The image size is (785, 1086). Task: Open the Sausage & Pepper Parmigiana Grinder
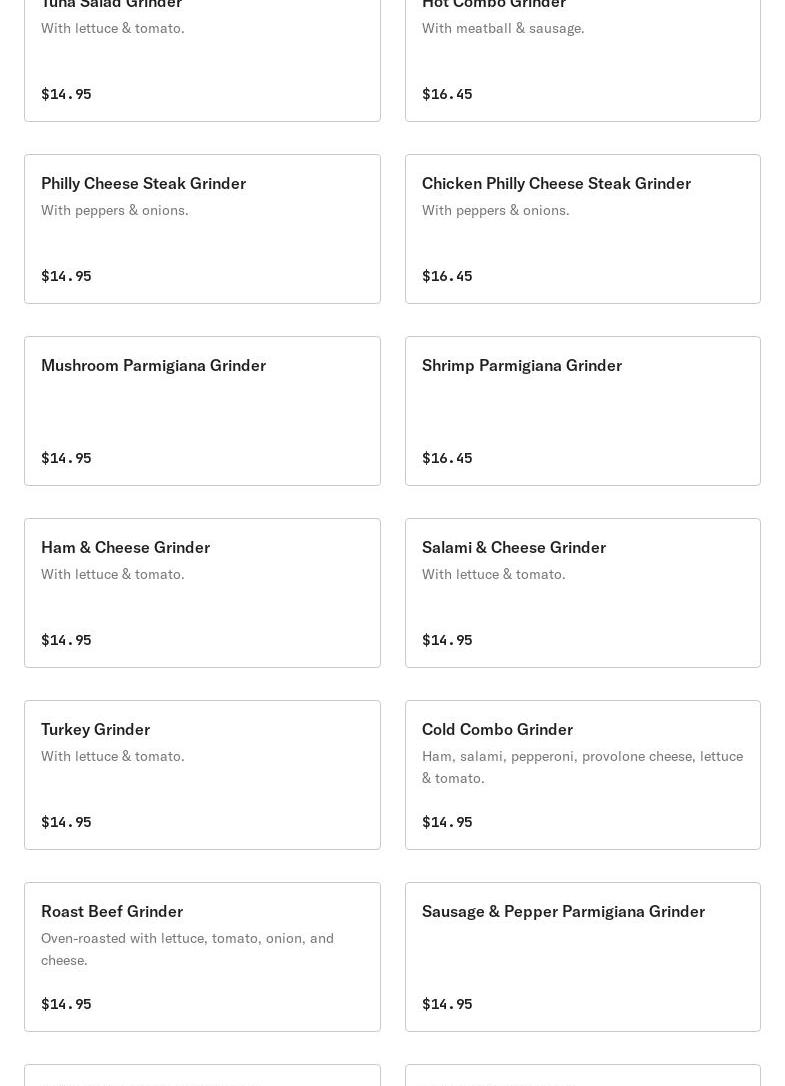(x=582, y=957)
